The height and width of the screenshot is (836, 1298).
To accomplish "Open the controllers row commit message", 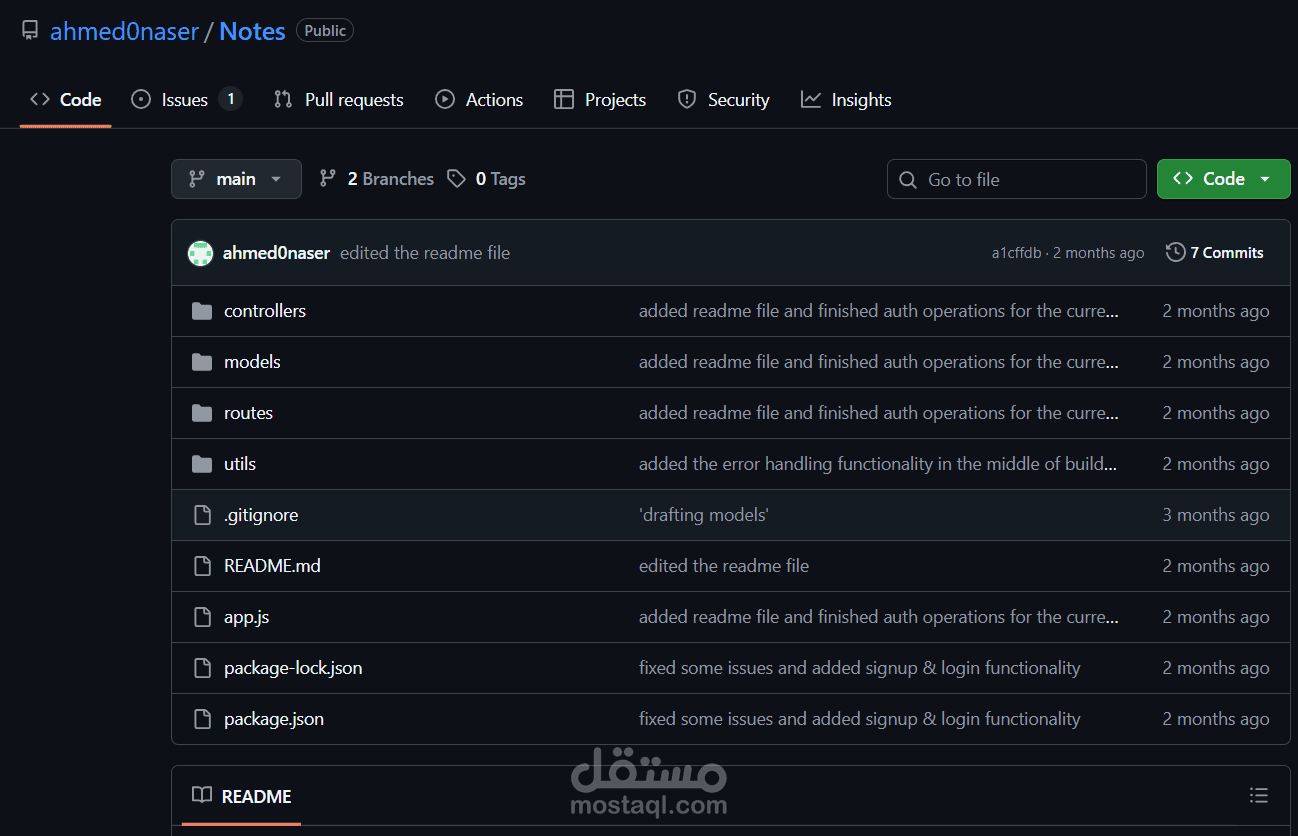I will 878,311.
